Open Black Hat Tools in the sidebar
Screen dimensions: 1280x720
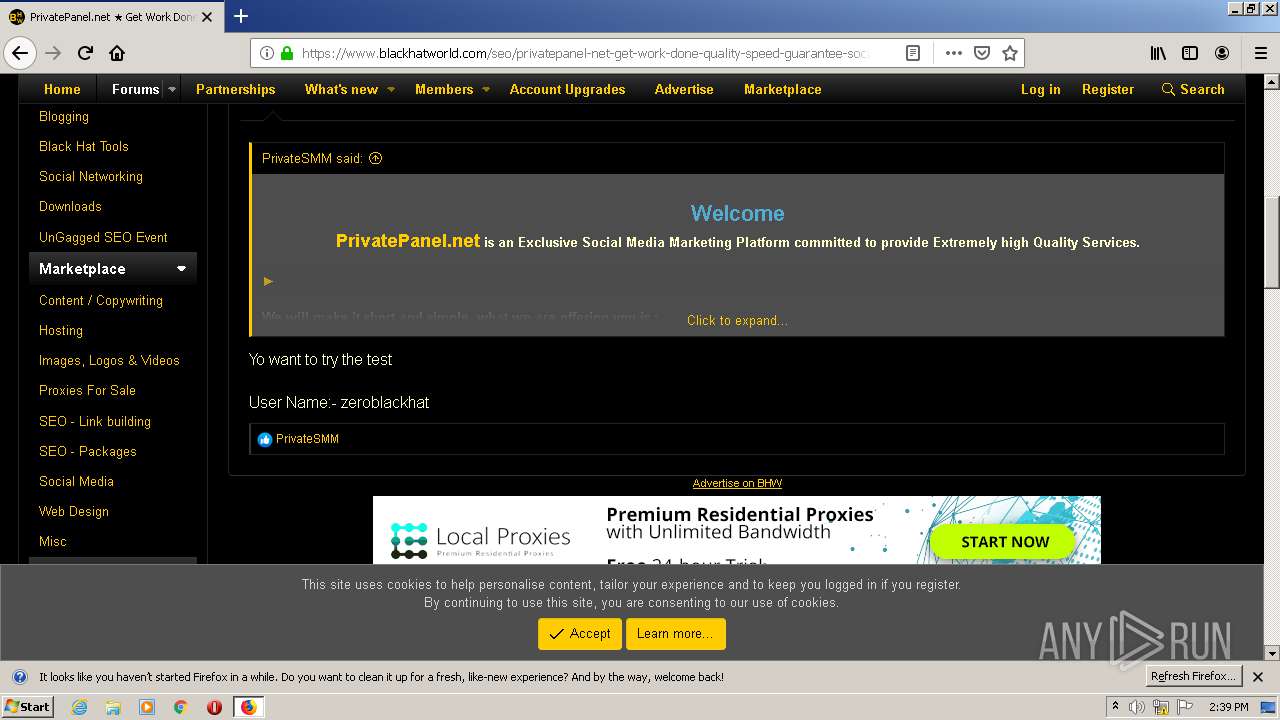[x=84, y=146]
